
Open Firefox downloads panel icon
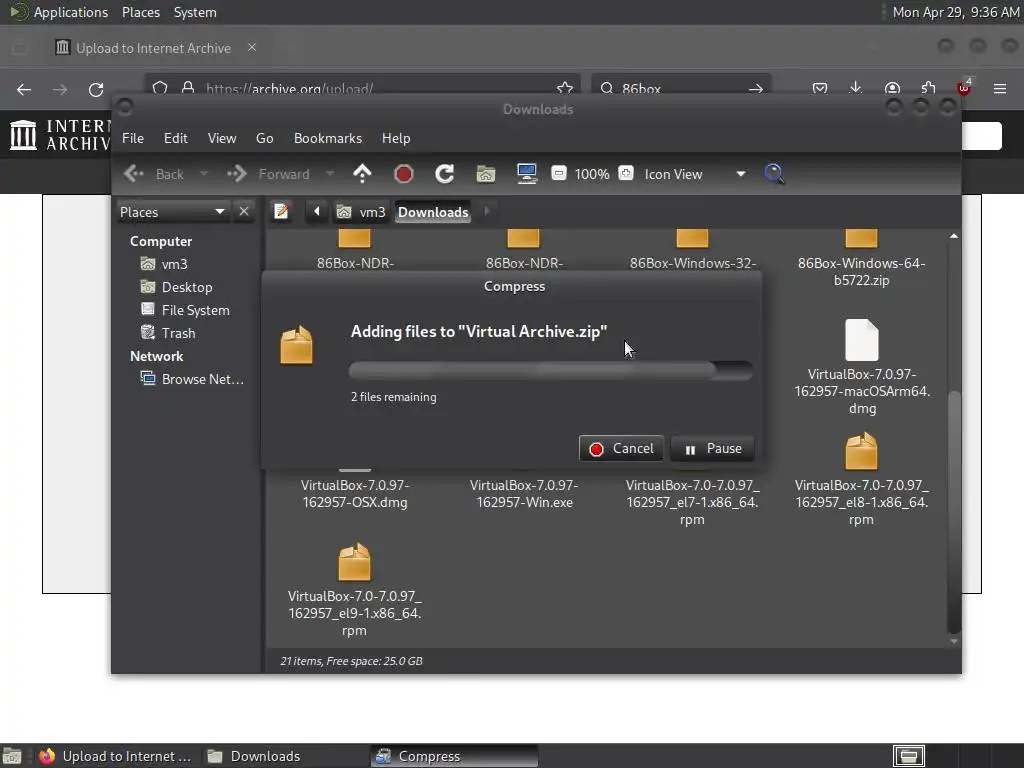(856, 89)
